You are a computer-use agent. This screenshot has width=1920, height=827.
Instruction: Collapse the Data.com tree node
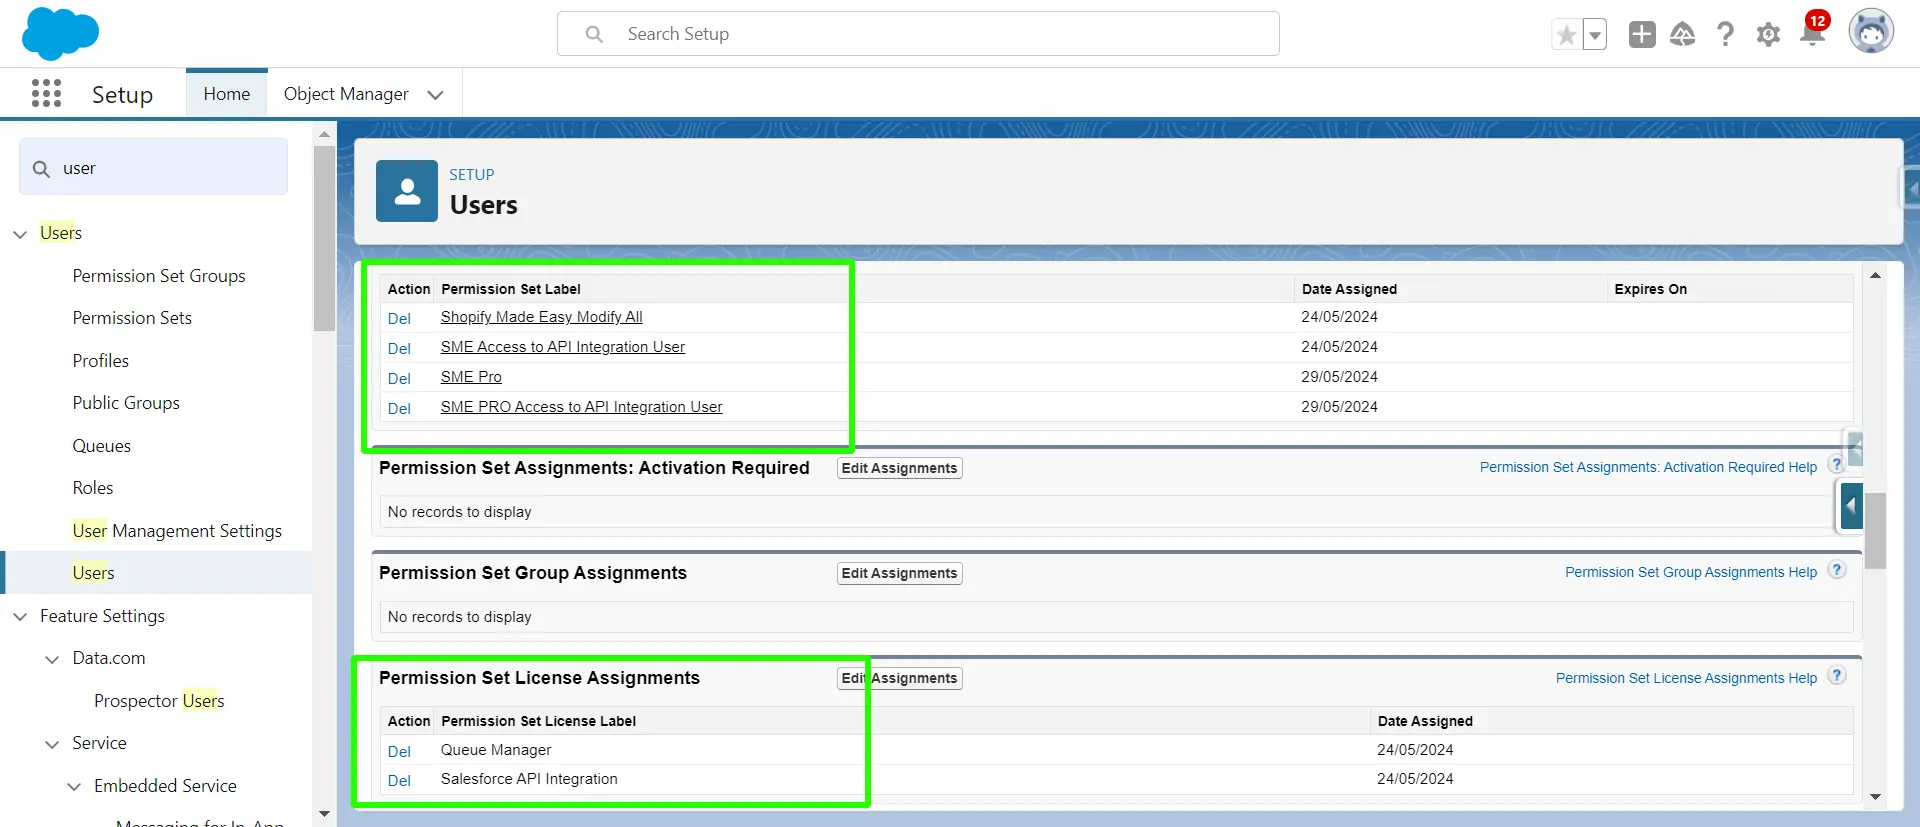tap(52, 659)
